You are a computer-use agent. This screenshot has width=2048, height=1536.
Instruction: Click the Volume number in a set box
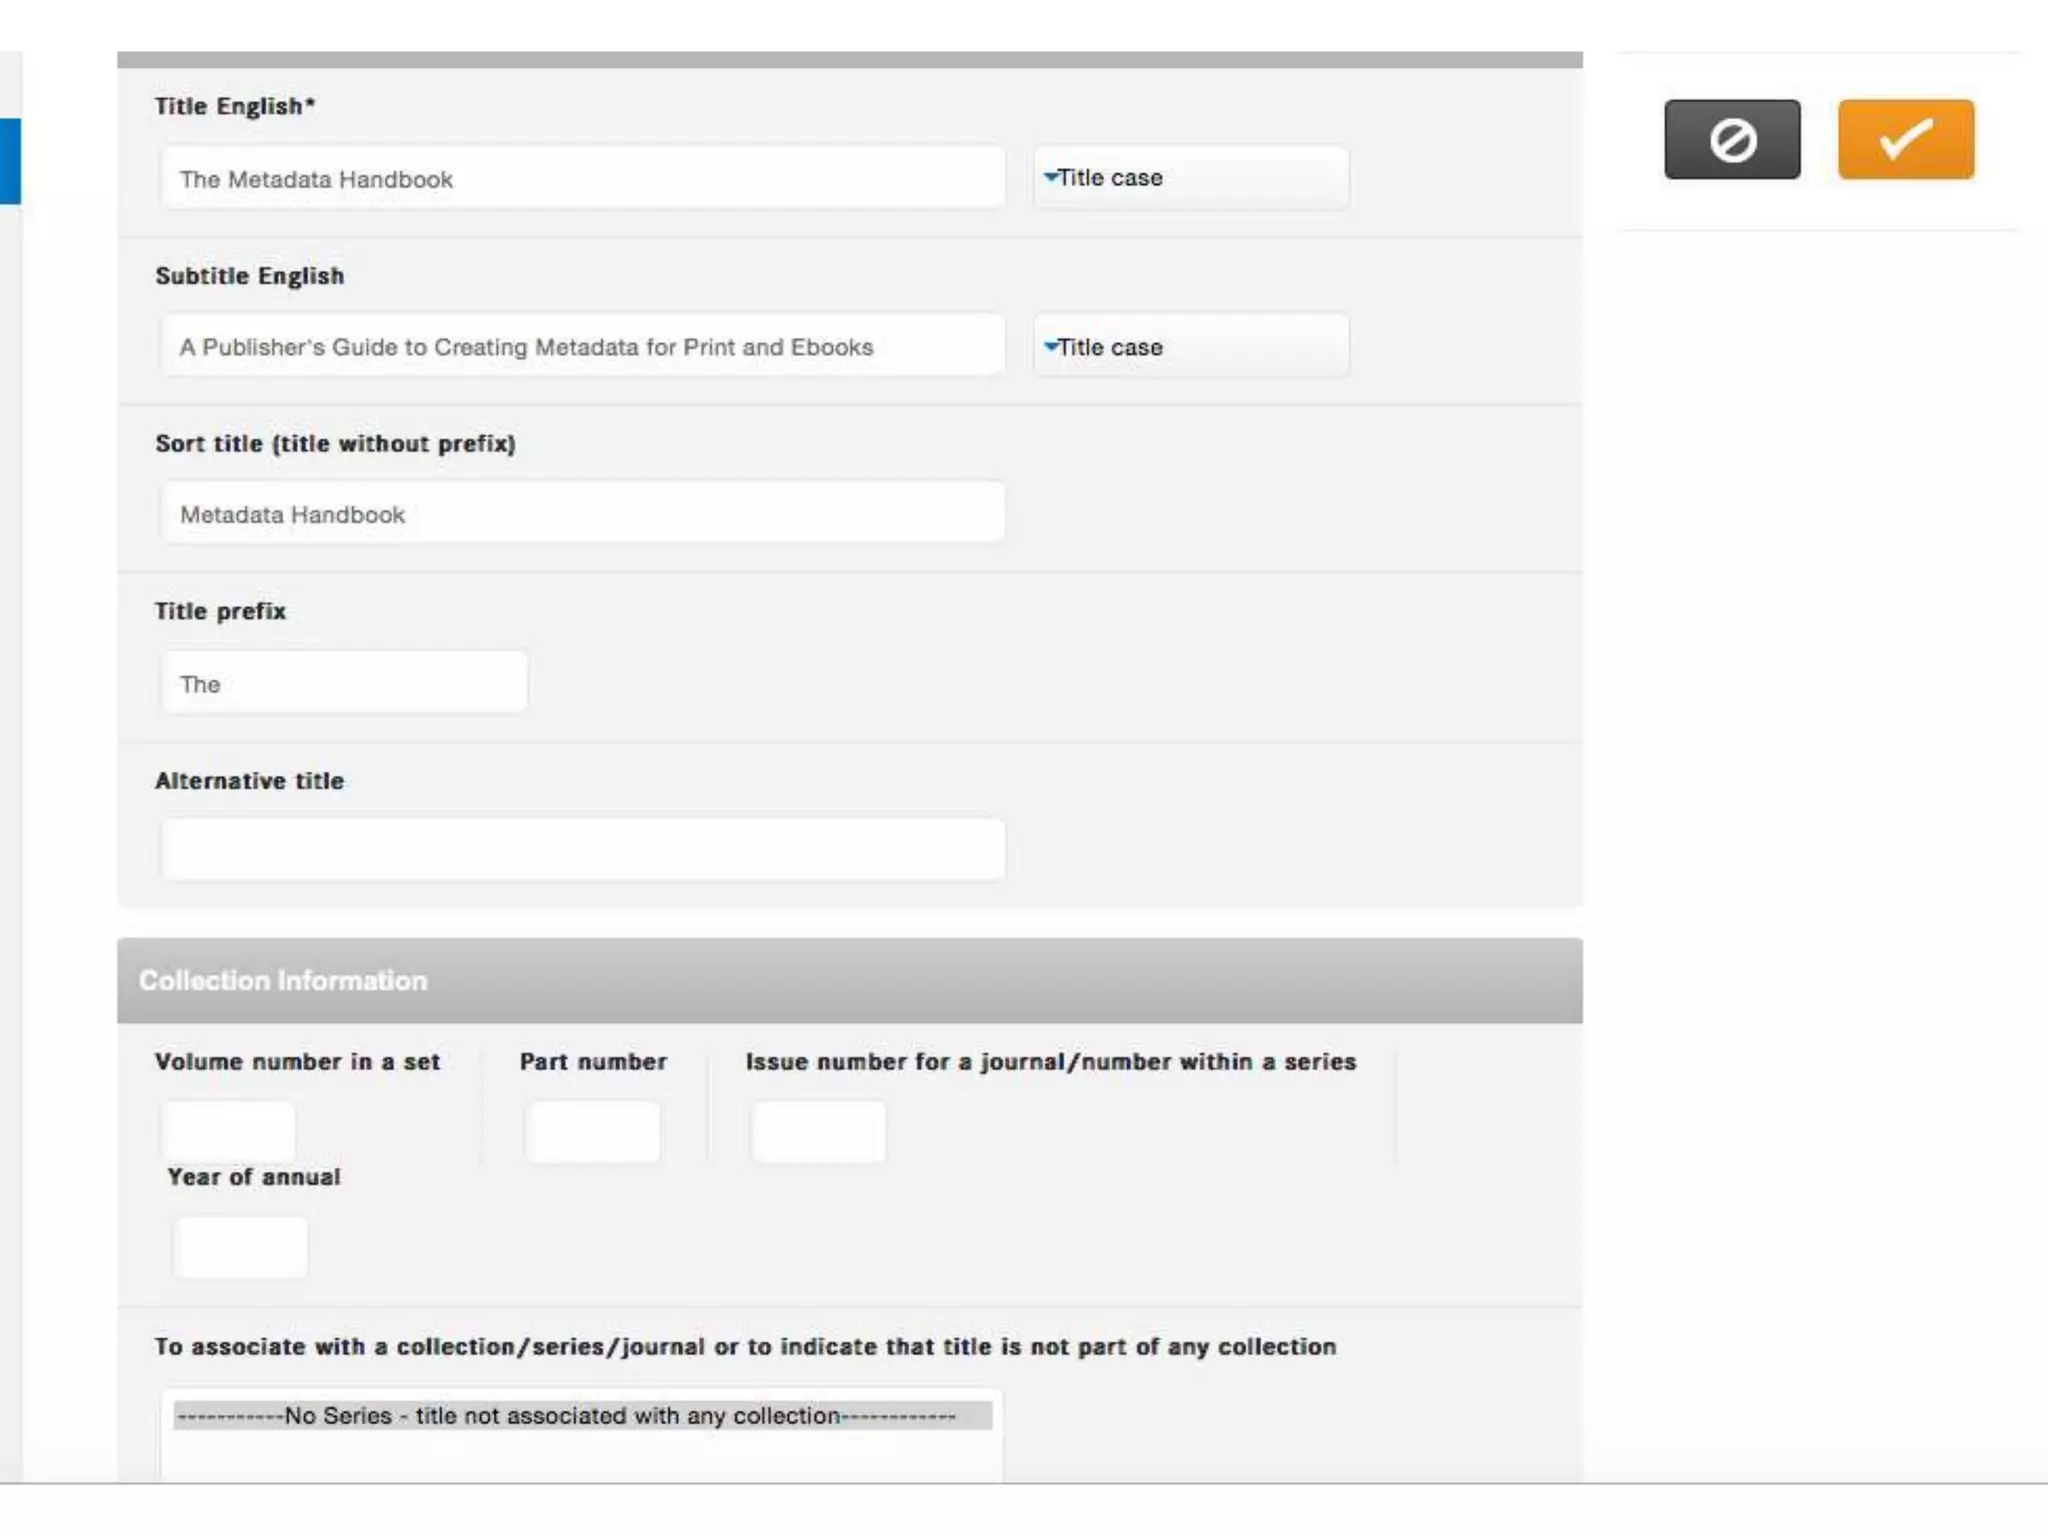coord(229,1130)
